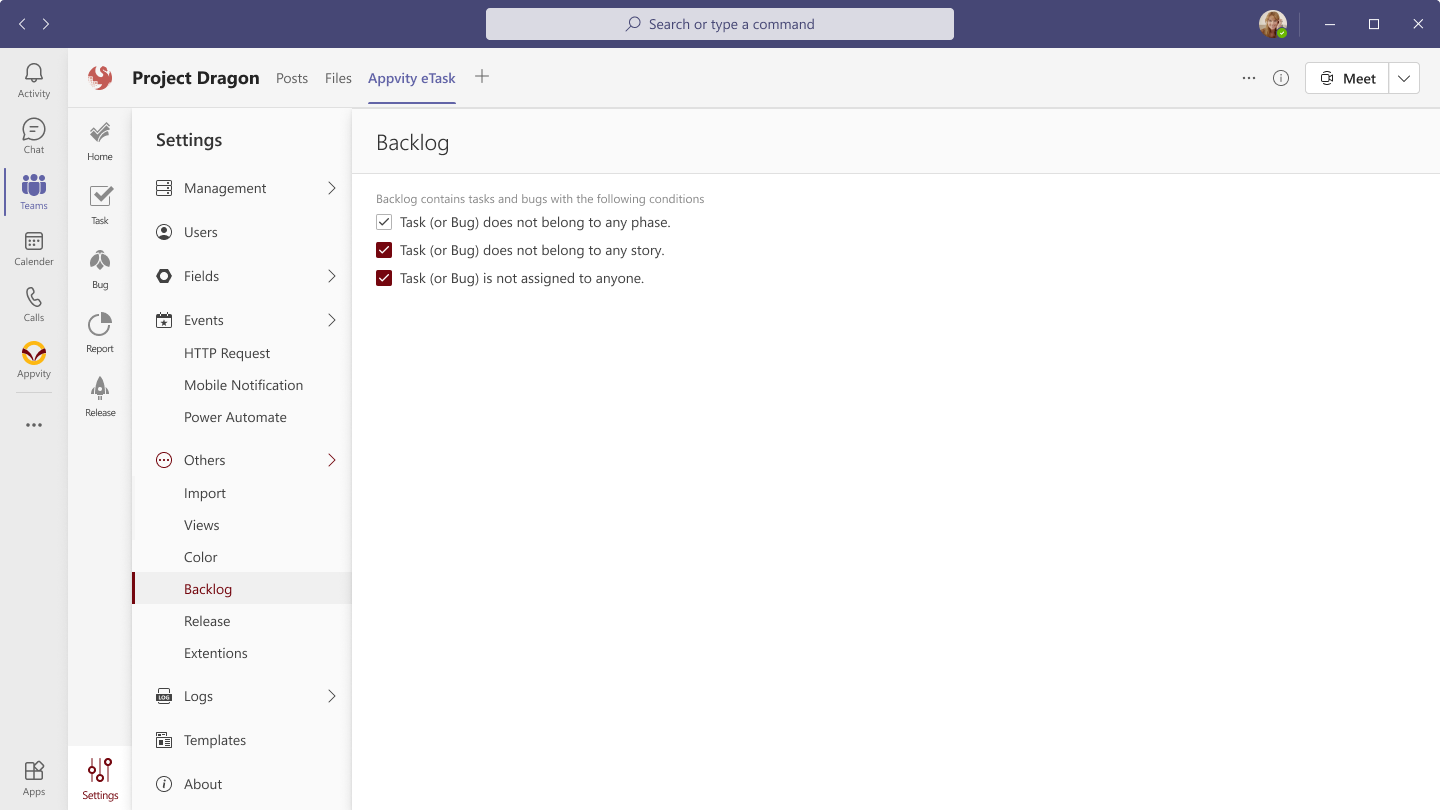Expand the Management settings section
The height and width of the screenshot is (810, 1440).
332,188
